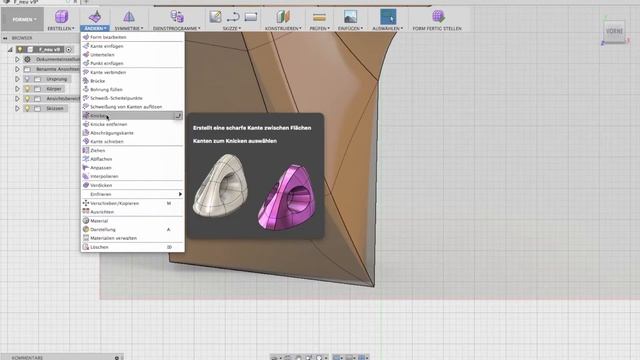The height and width of the screenshot is (360, 640).
Task: Choose Bohrung füllen from the menu
Action: [x=133, y=89]
